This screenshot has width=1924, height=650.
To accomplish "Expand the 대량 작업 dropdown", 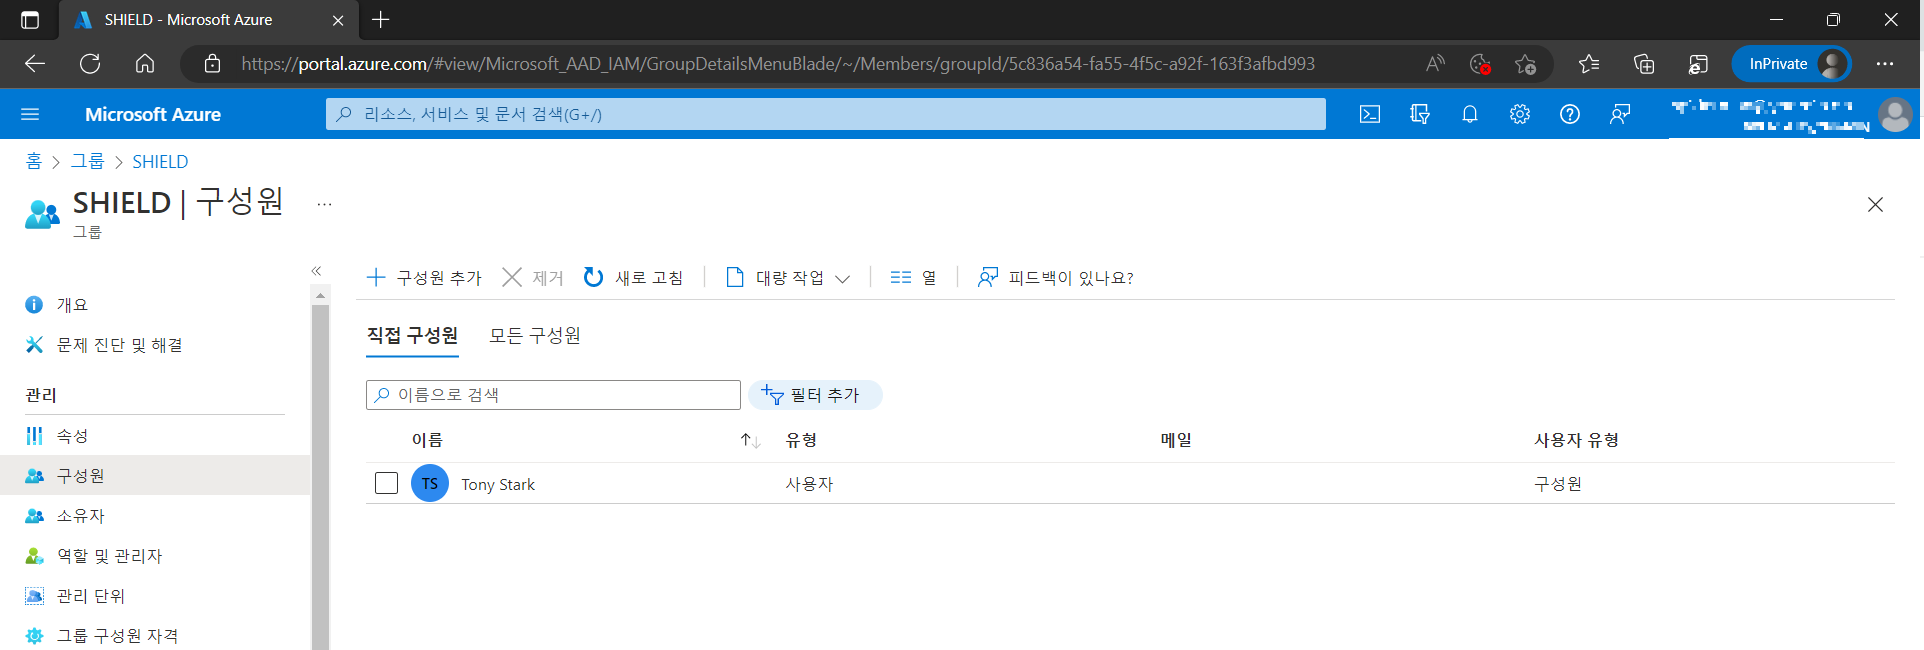I will click(788, 278).
